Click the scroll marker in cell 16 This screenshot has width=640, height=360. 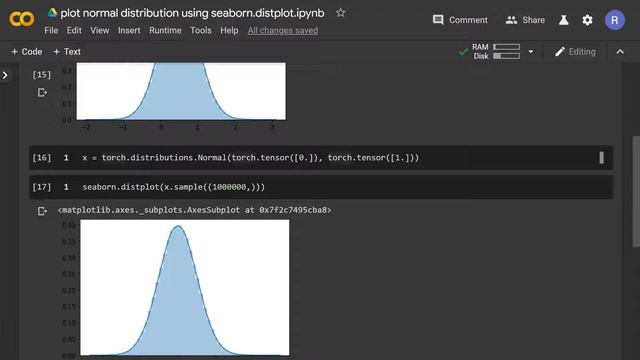tap(601, 158)
